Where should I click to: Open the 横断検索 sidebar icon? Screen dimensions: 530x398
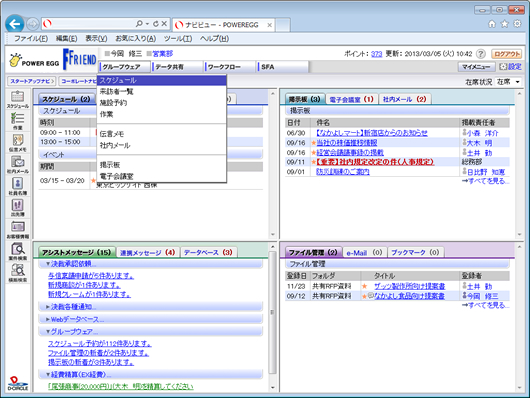pos(18,273)
